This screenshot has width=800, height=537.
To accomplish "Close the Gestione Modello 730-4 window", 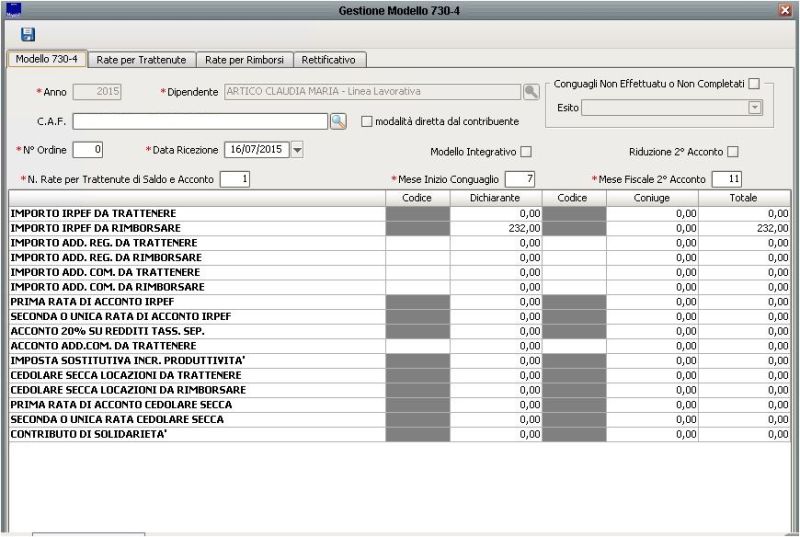I will pyautogui.click(x=785, y=10).
